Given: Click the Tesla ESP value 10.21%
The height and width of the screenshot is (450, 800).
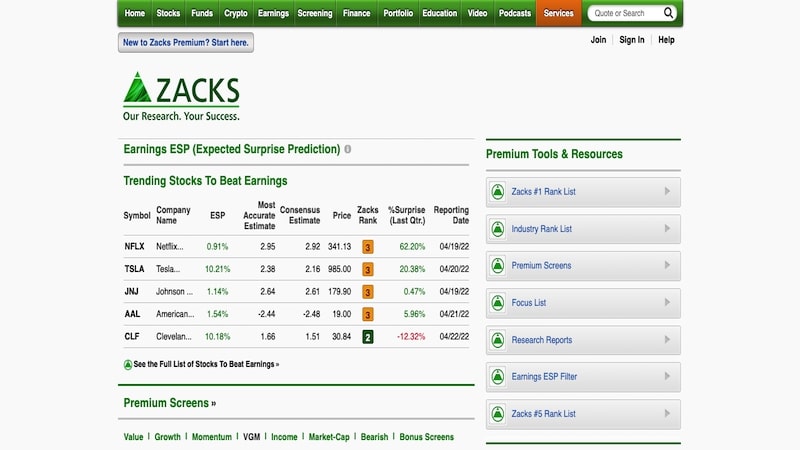Looking at the screenshot, I should [x=217, y=269].
